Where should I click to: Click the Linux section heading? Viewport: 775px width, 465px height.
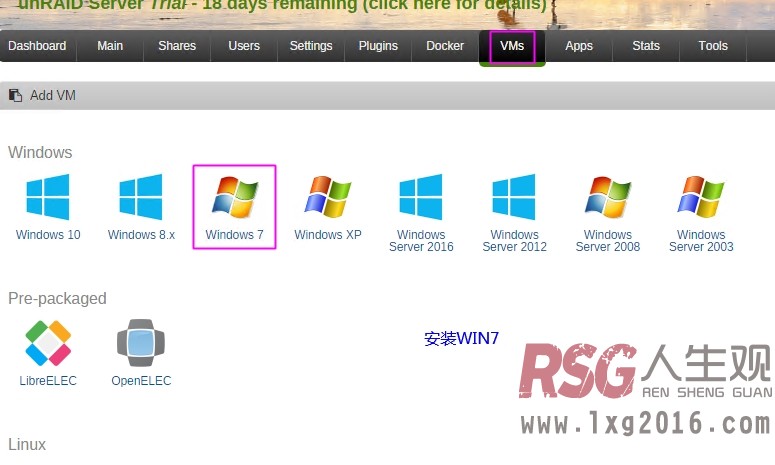[x=27, y=444]
